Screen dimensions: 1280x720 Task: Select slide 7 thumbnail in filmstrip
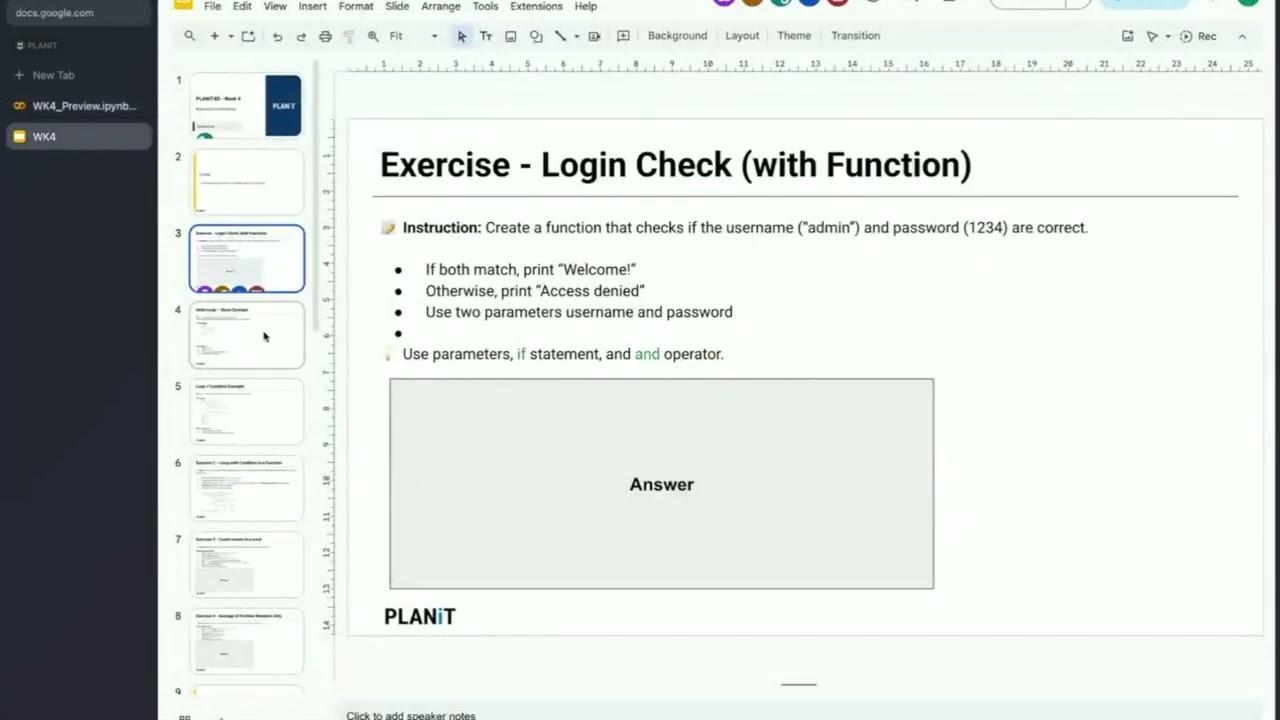(247, 565)
